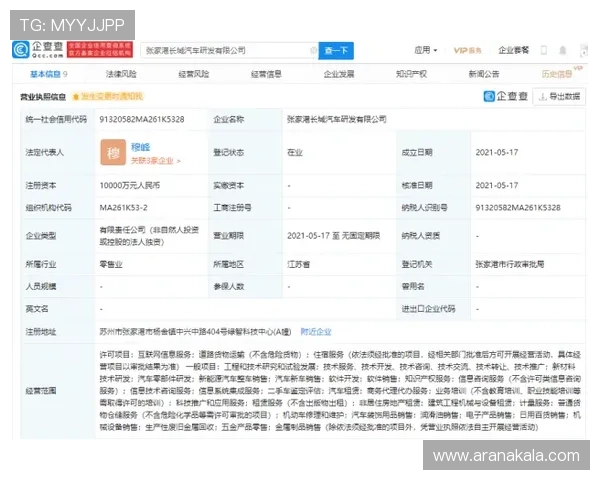The image size is (600, 480).
Task: Switch to the 经营风险 tab
Action: pyautogui.click(x=194, y=74)
